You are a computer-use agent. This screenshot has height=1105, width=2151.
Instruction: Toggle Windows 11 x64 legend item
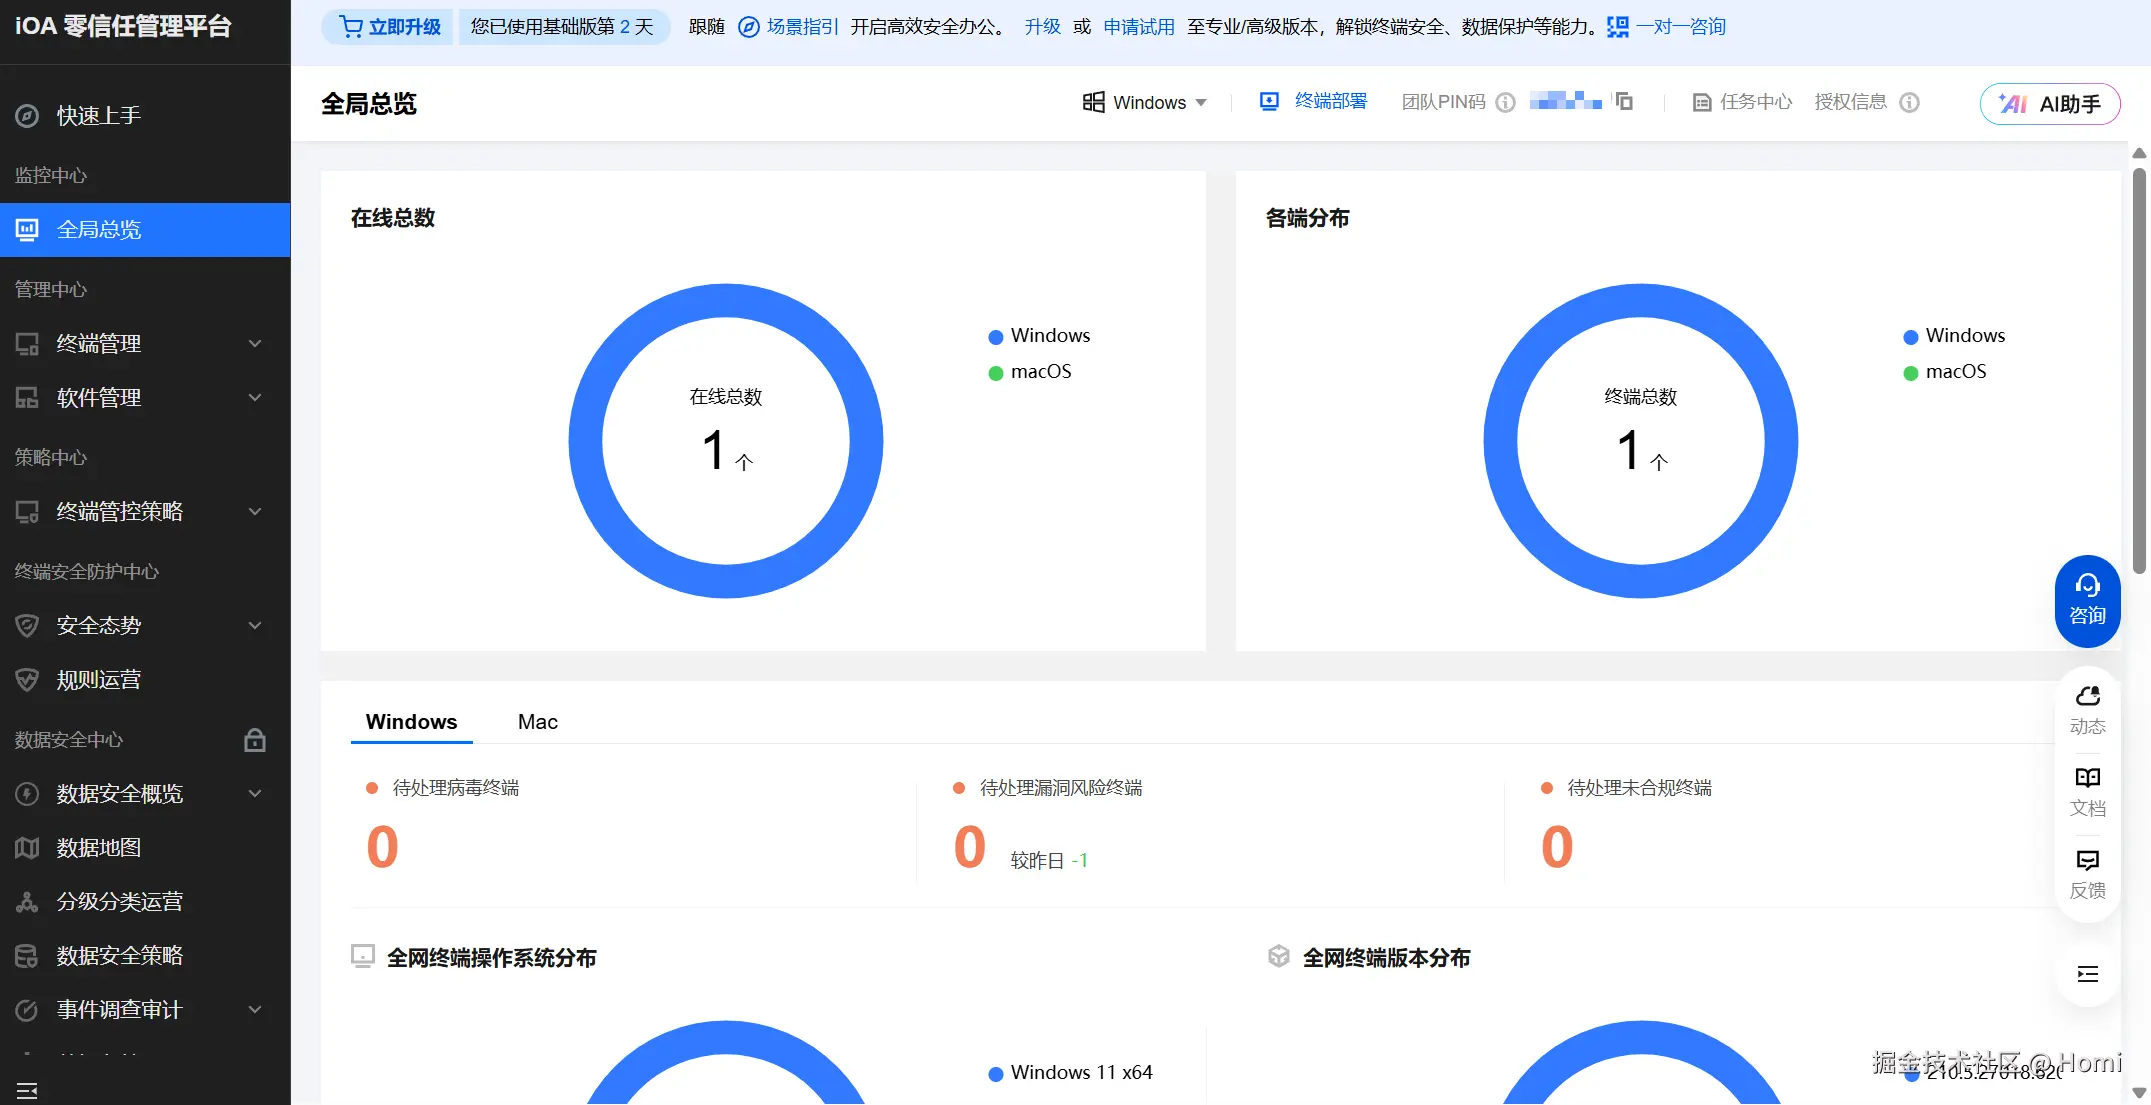pyautogui.click(x=1070, y=1073)
